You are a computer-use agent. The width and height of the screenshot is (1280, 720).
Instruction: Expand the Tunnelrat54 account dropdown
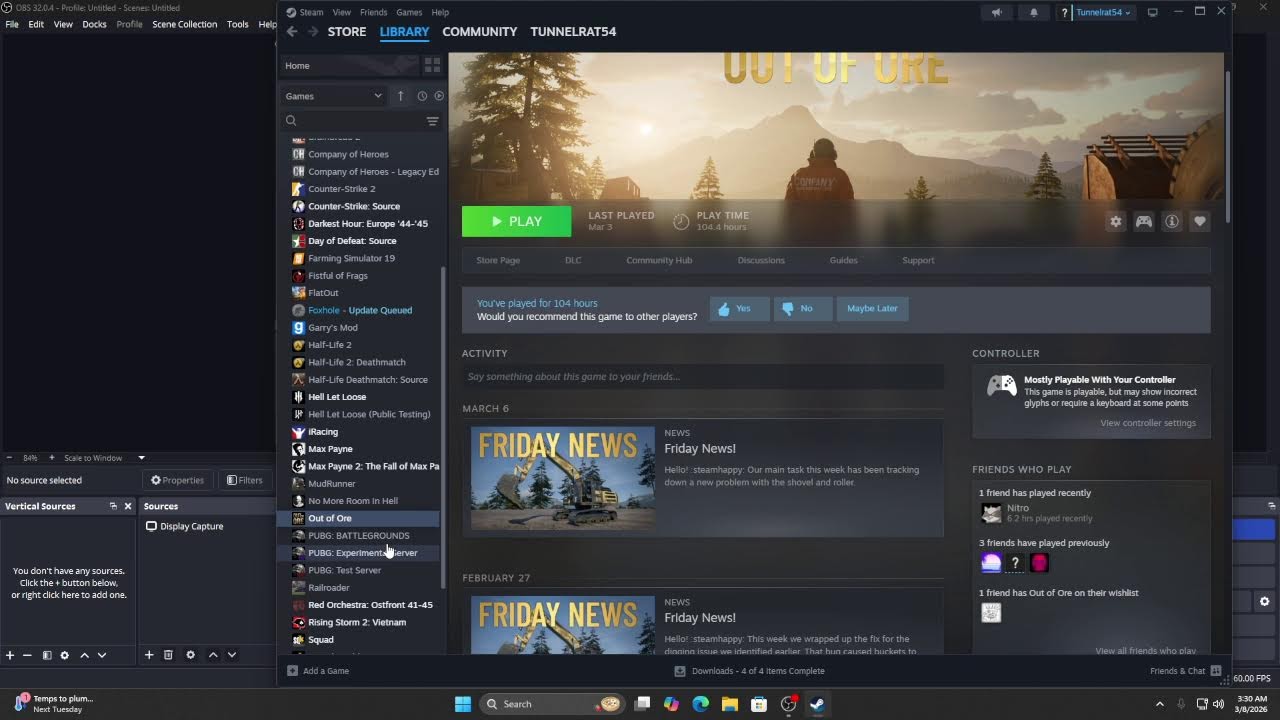point(1103,12)
